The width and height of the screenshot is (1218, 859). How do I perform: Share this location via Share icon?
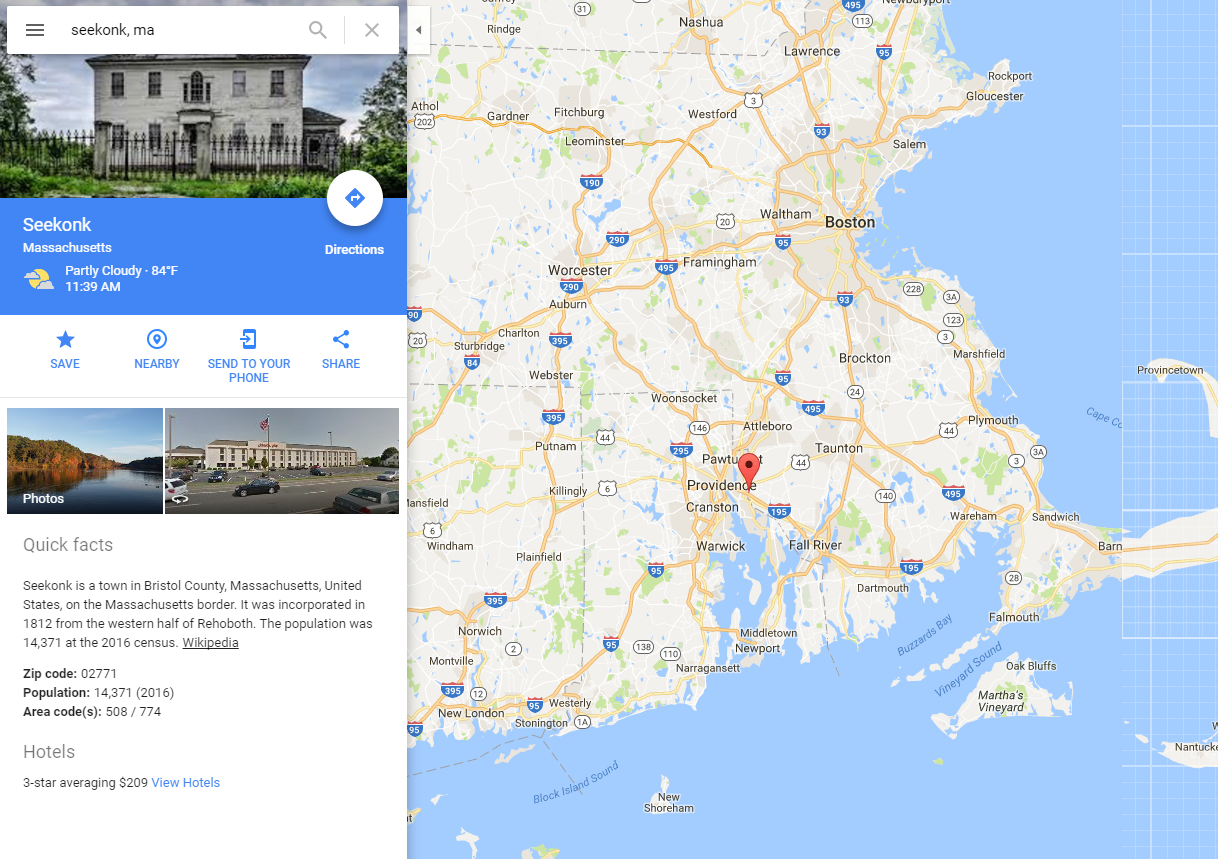click(341, 339)
